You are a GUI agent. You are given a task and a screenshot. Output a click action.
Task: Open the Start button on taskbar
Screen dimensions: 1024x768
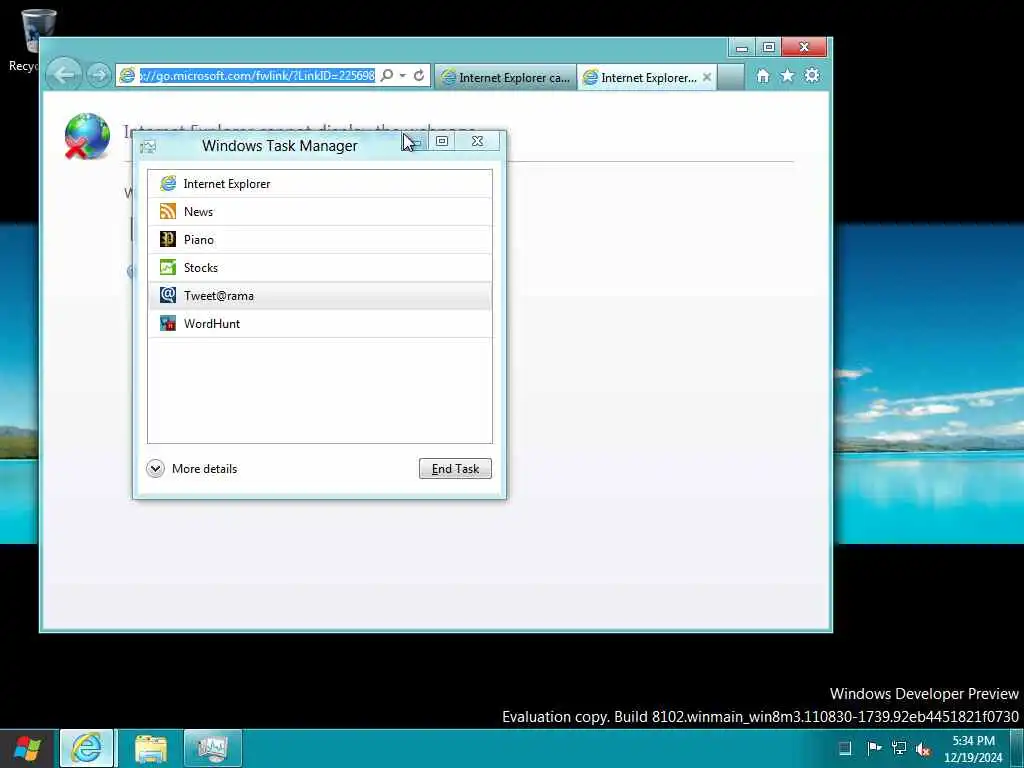click(27, 748)
